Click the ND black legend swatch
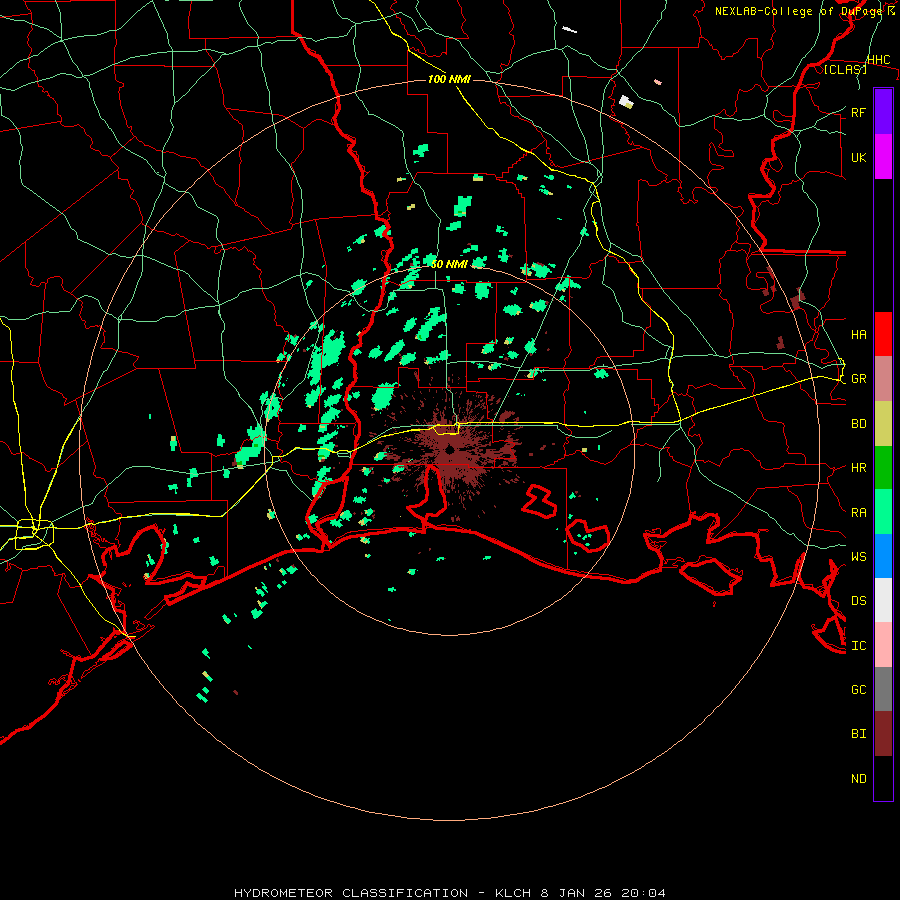 (x=883, y=778)
